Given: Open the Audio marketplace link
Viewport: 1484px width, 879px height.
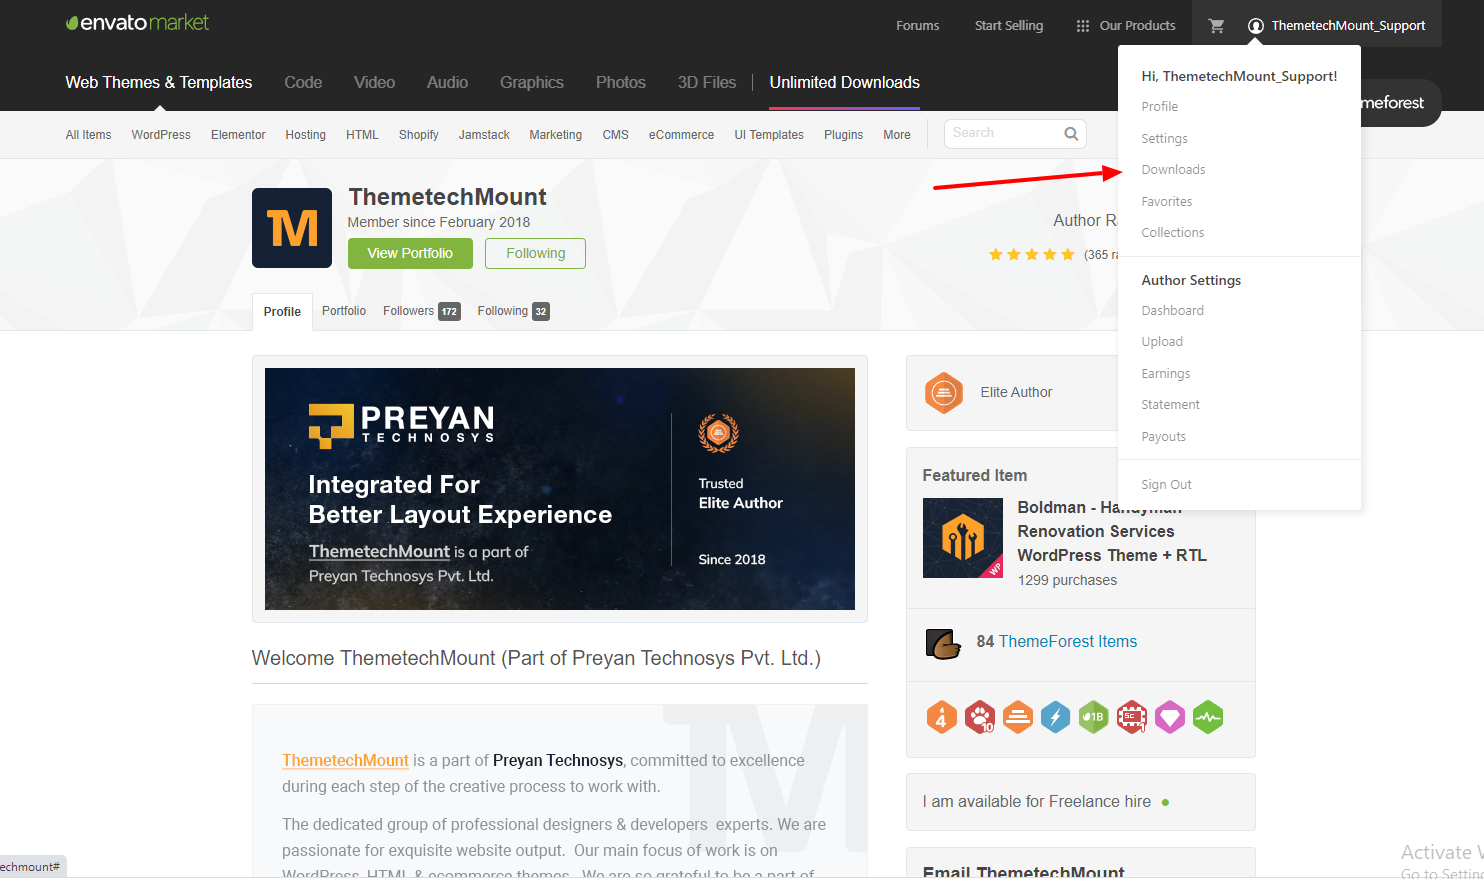Looking at the screenshot, I should pos(447,83).
